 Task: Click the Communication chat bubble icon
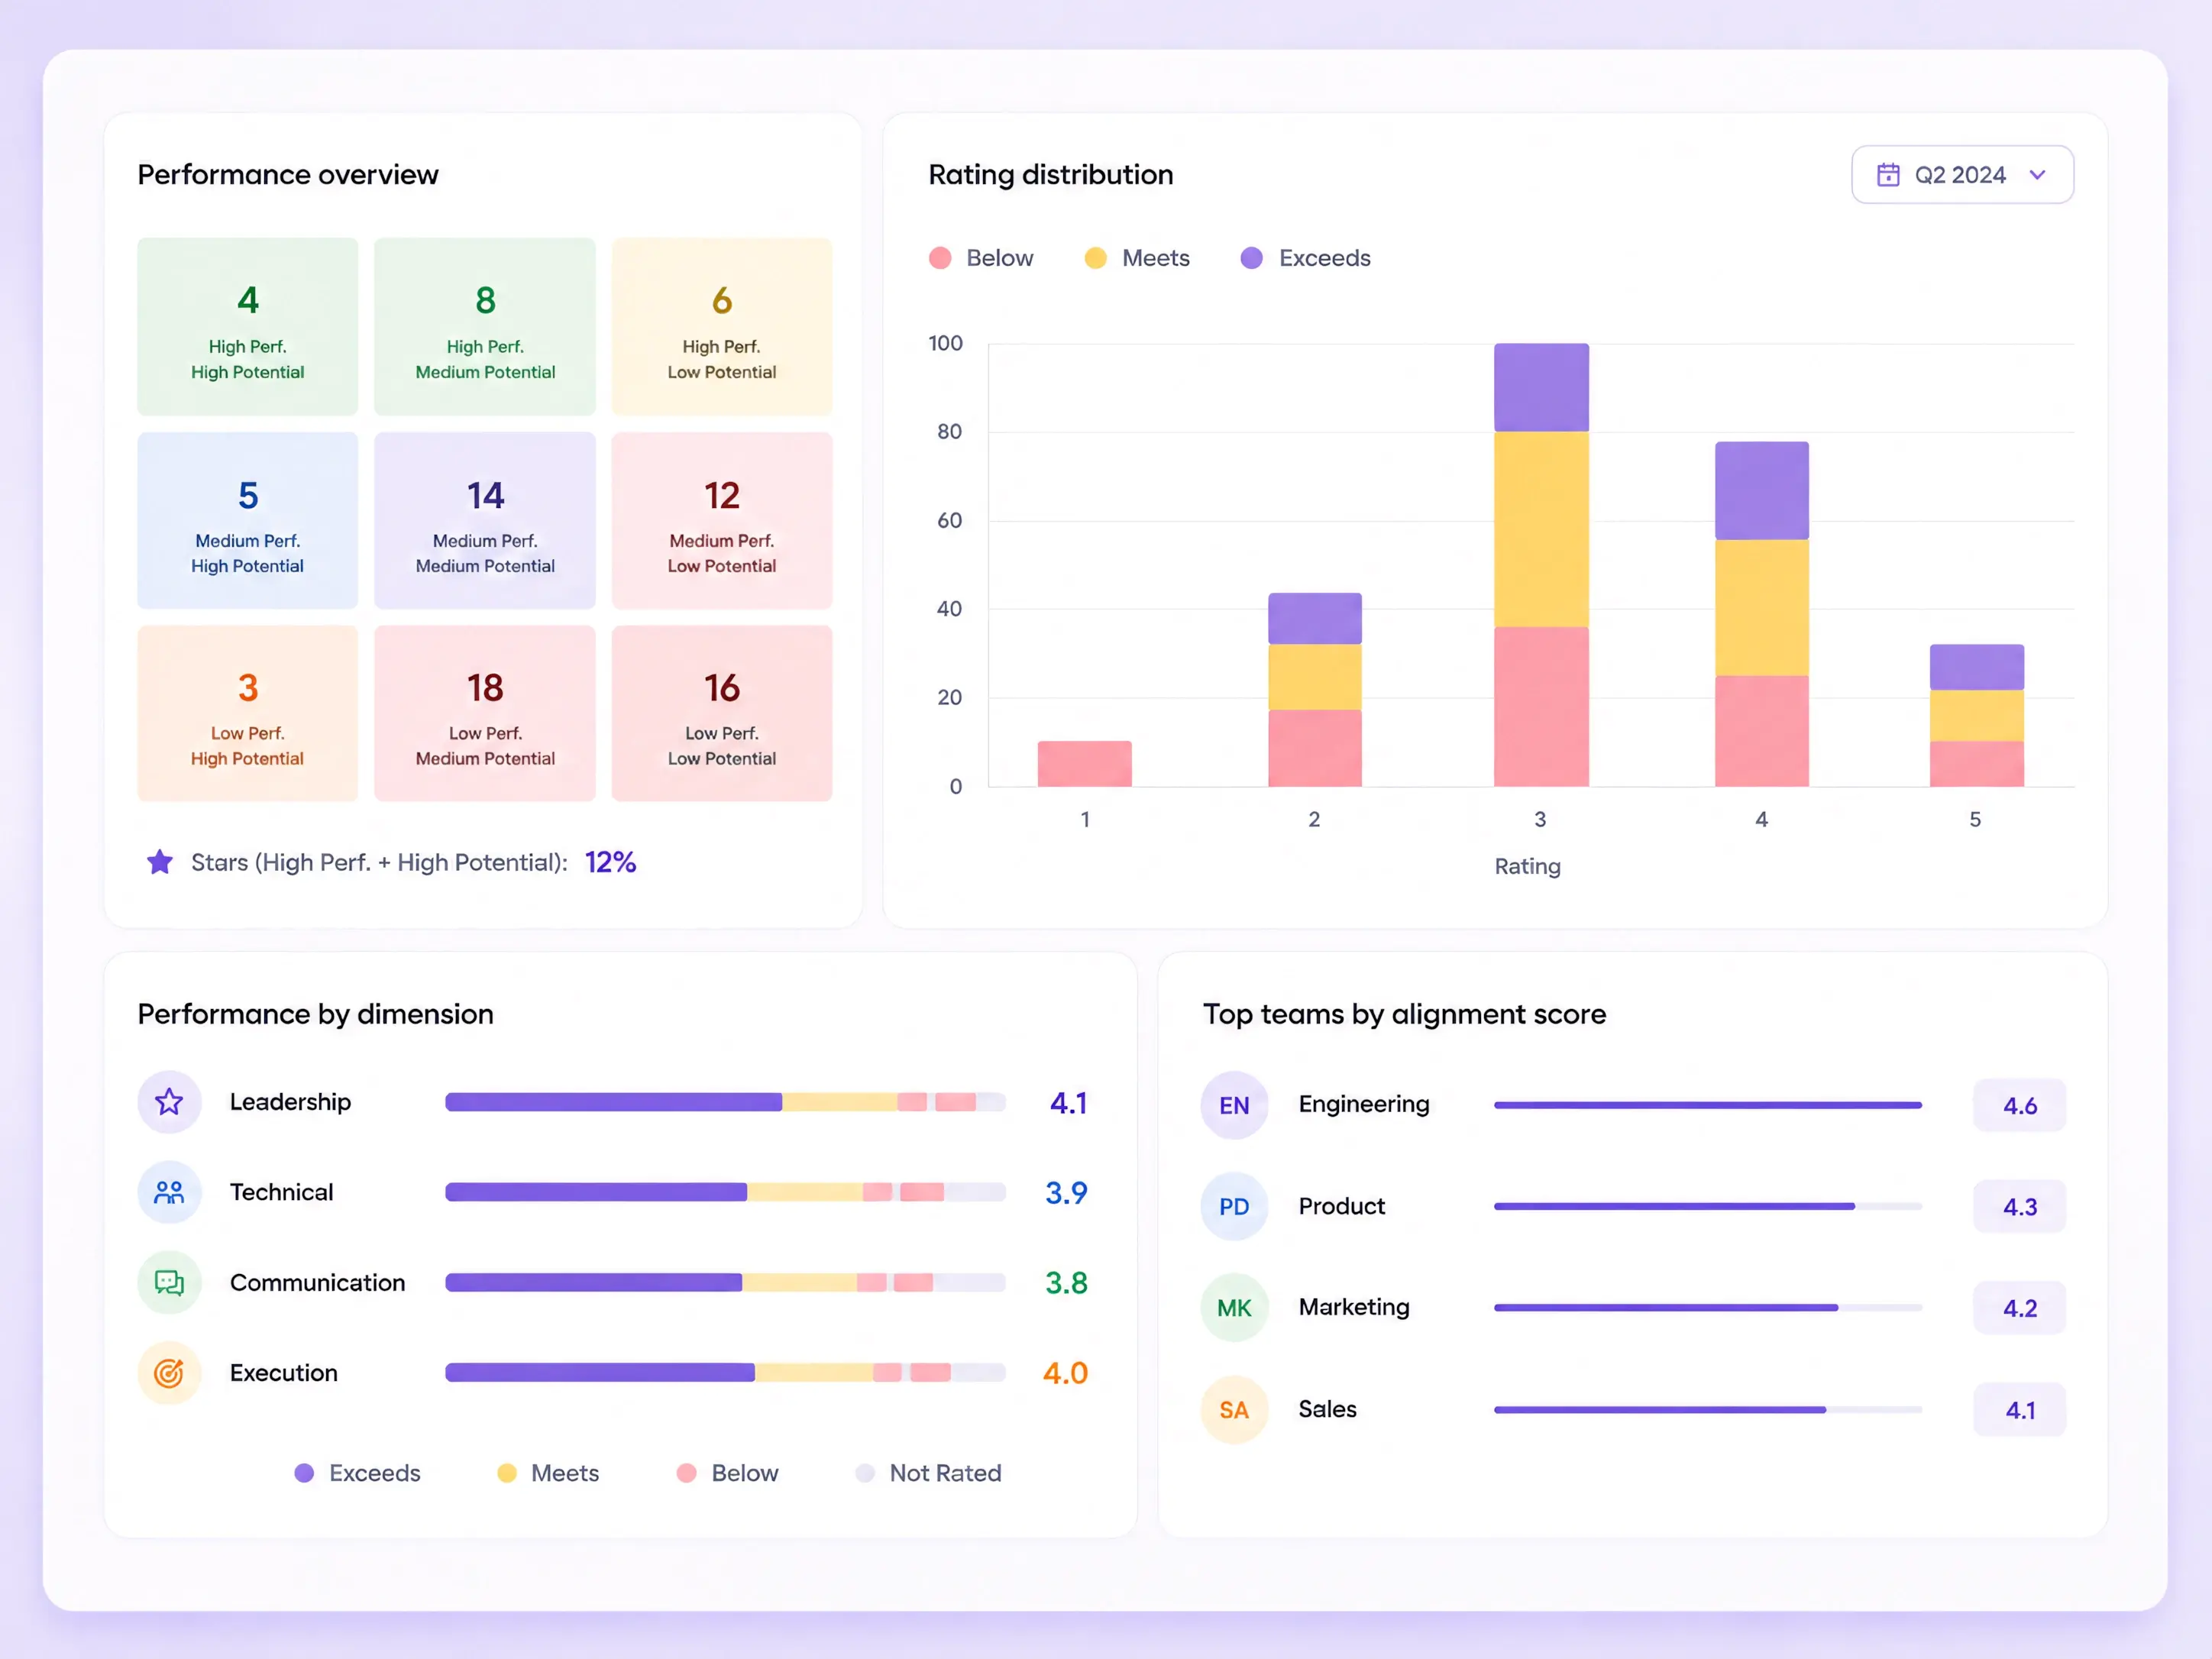click(169, 1282)
